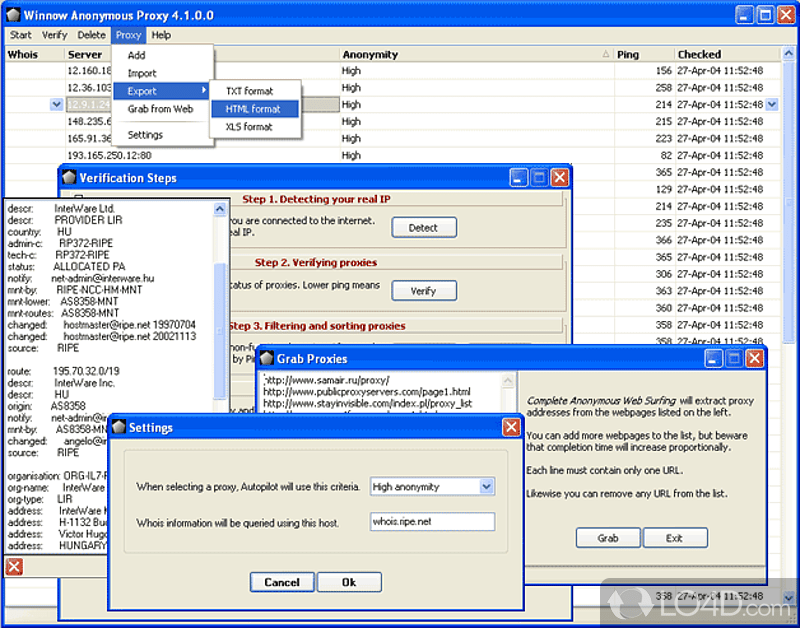Close the whois panel with red X
Image resolution: width=800 pixels, height=628 pixels.
pyautogui.click(x=14, y=567)
